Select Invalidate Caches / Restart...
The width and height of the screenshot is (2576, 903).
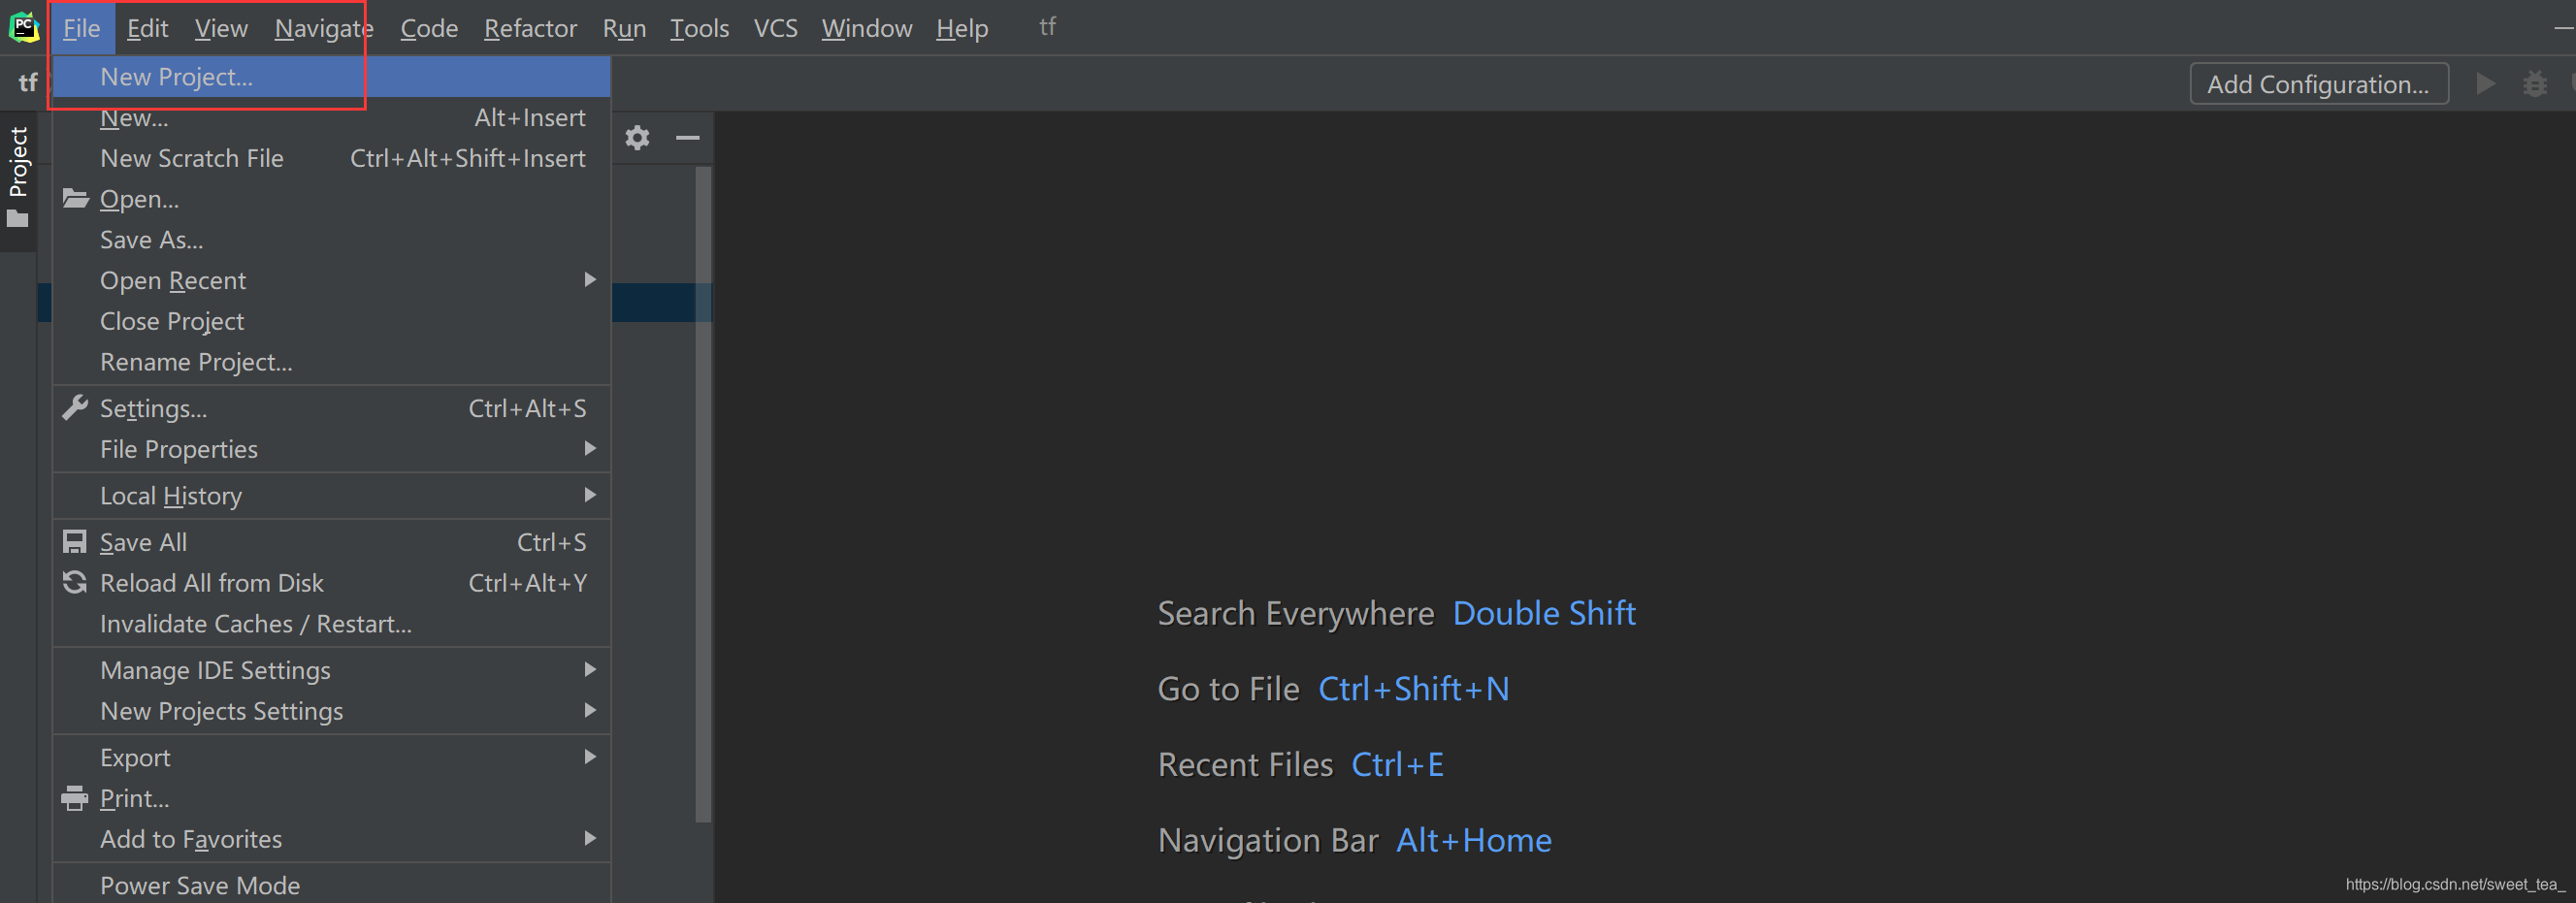coord(331,623)
